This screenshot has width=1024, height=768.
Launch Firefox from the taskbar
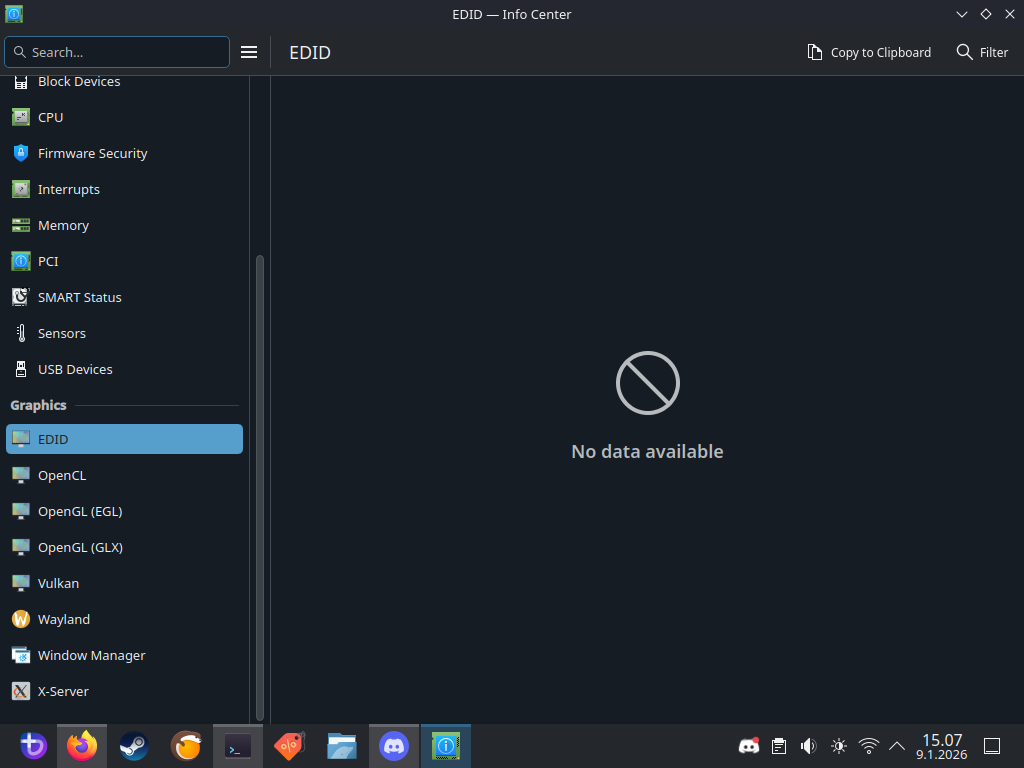(82, 746)
